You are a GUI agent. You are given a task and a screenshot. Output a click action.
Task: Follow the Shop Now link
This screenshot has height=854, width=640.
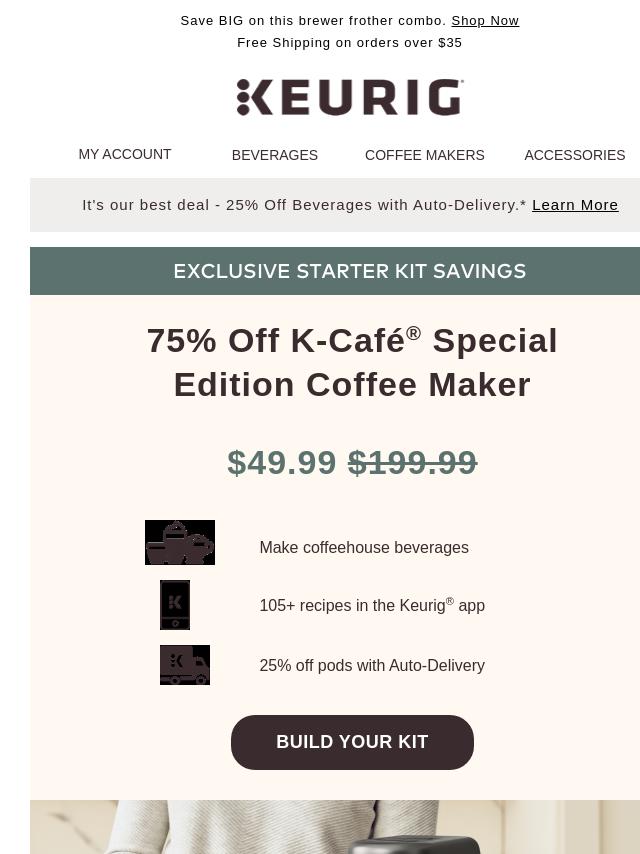(x=485, y=21)
